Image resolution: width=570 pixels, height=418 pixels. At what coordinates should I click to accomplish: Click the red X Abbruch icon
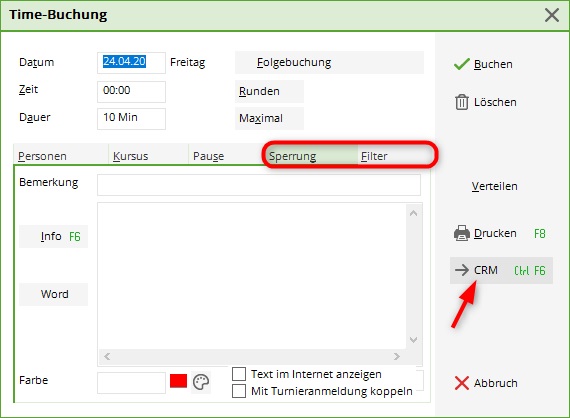pyautogui.click(x=462, y=383)
